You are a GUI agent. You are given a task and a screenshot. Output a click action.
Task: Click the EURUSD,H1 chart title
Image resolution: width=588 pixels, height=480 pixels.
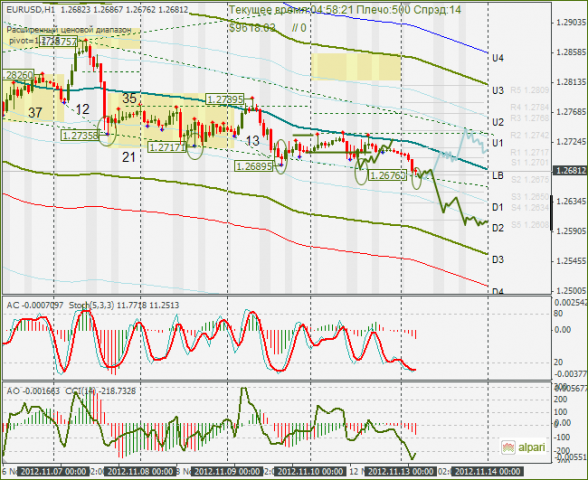click(x=30, y=10)
